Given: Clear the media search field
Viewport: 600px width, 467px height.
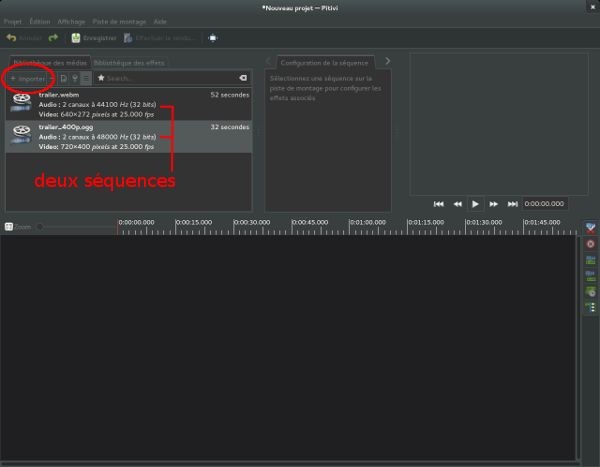Looking at the screenshot, I should click(242, 77).
